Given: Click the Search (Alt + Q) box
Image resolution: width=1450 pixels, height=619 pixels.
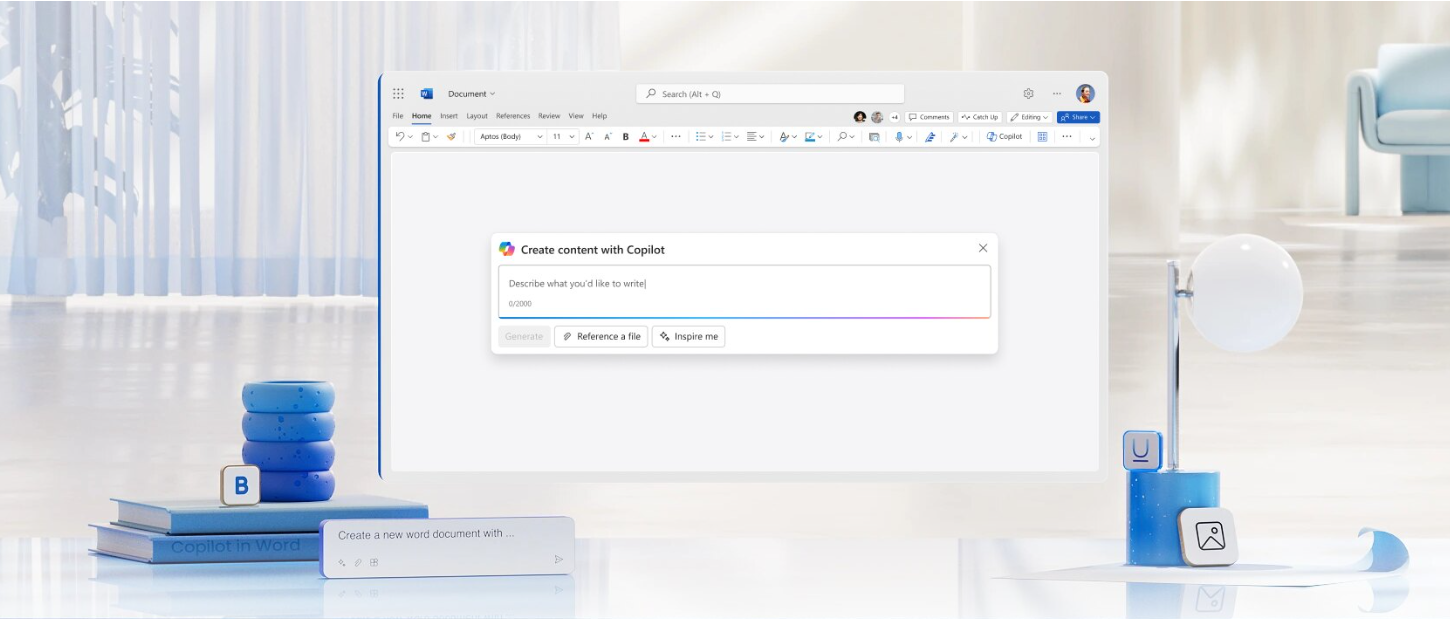Looking at the screenshot, I should [x=770, y=94].
